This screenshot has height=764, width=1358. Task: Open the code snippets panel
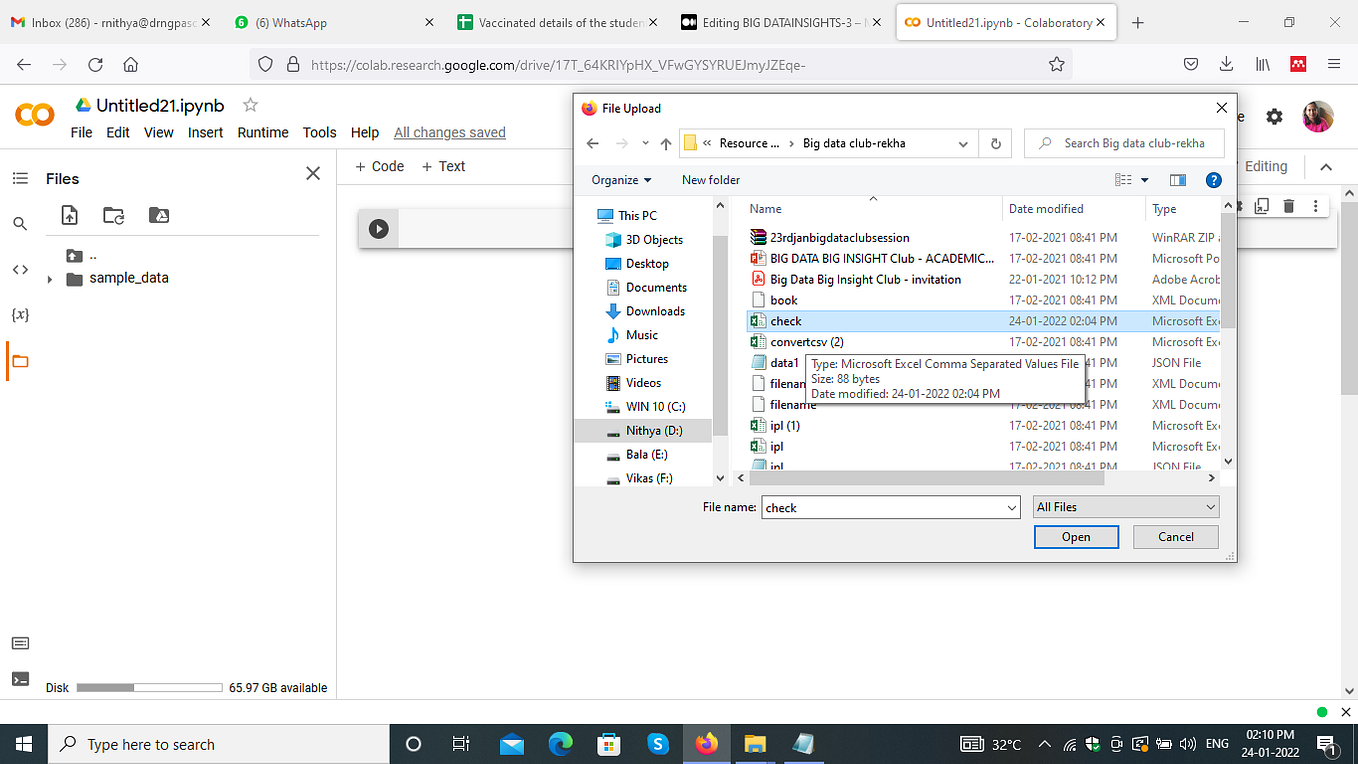(20, 269)
